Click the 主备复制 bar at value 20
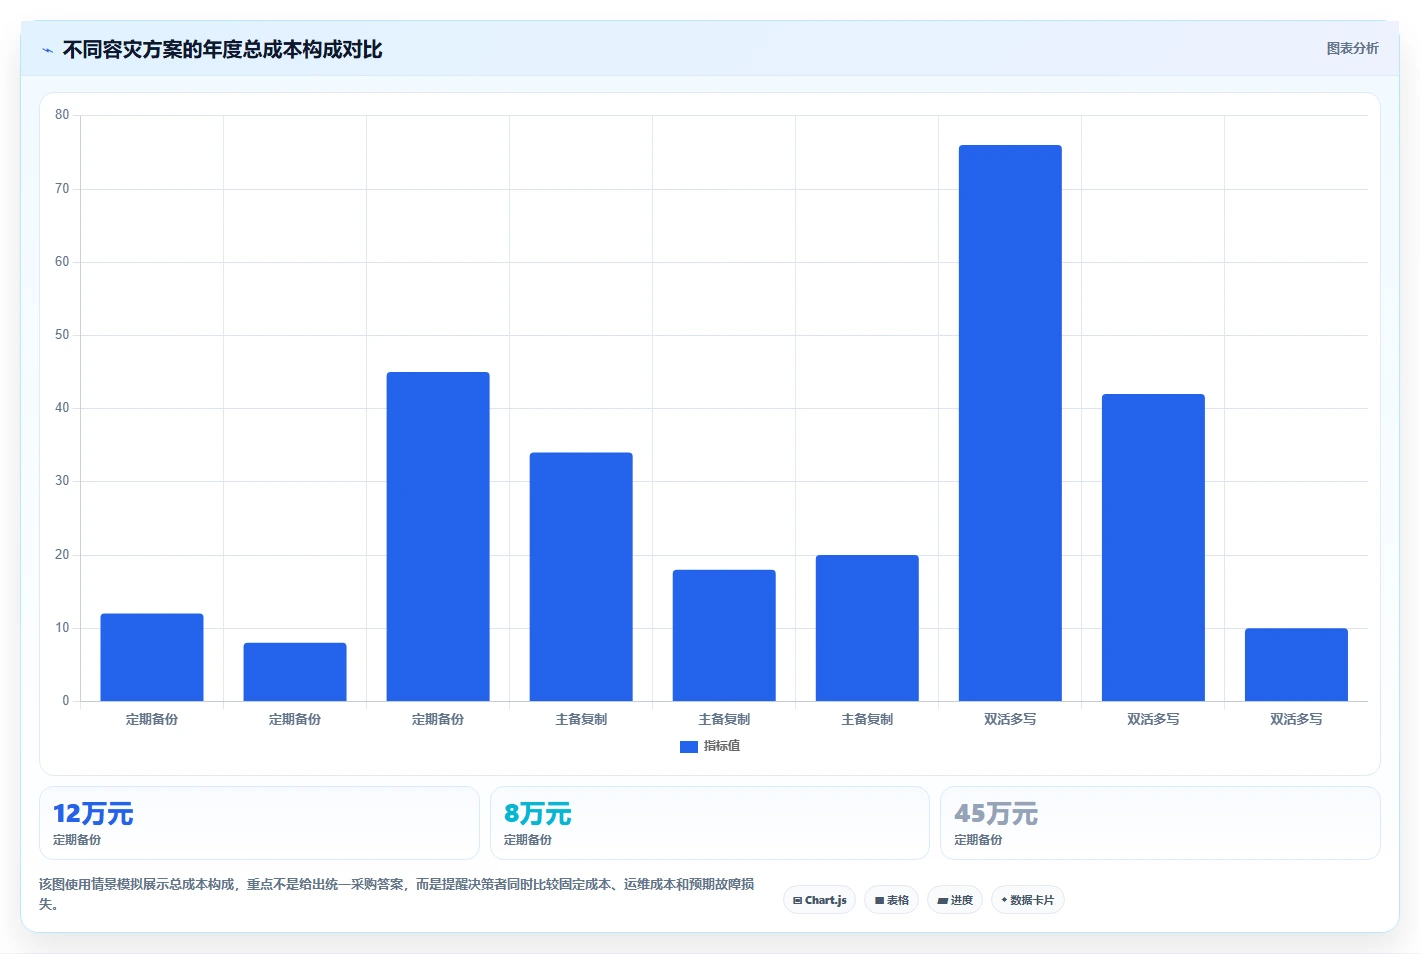 [x=867, y=628]
